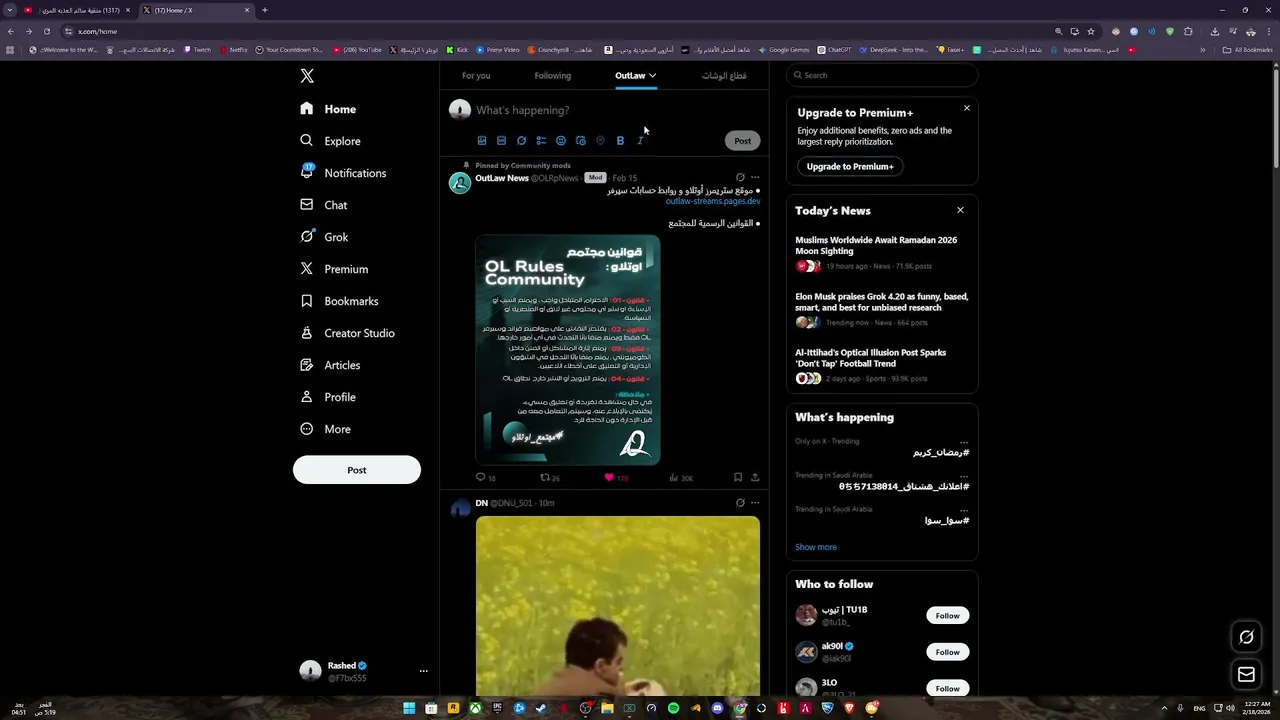The height and width of the screenshot is (720, 1280).
Task: Click the location tag icon in composer
Action: point(600,141)
